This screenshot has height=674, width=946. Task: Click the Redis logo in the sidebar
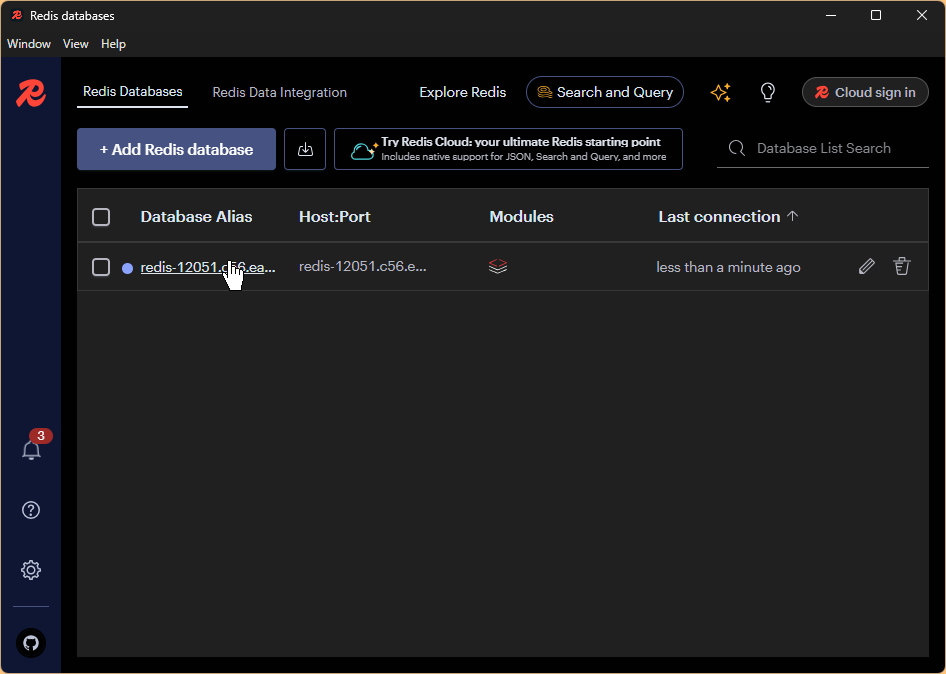pos(31,94)
